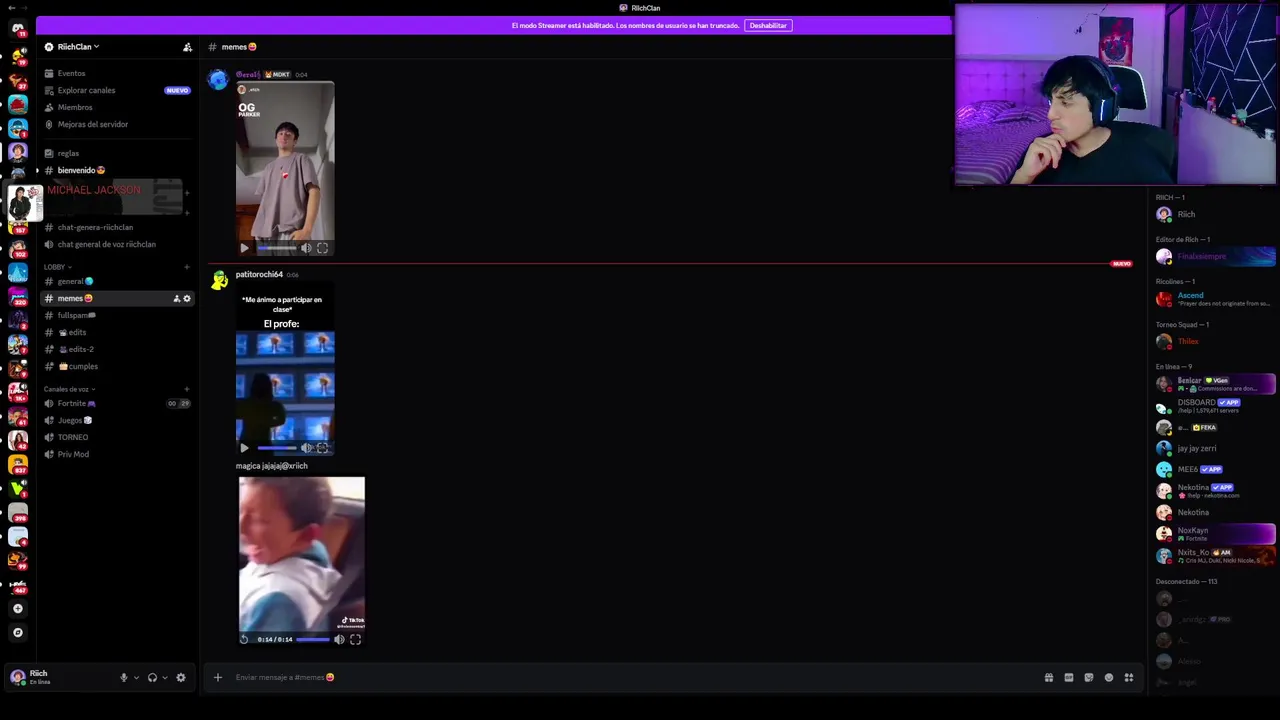The height and width of the screenshot is (720, 1280).
Task: Open chat-genera-riichclan text channel
Action: pos(95,227)
